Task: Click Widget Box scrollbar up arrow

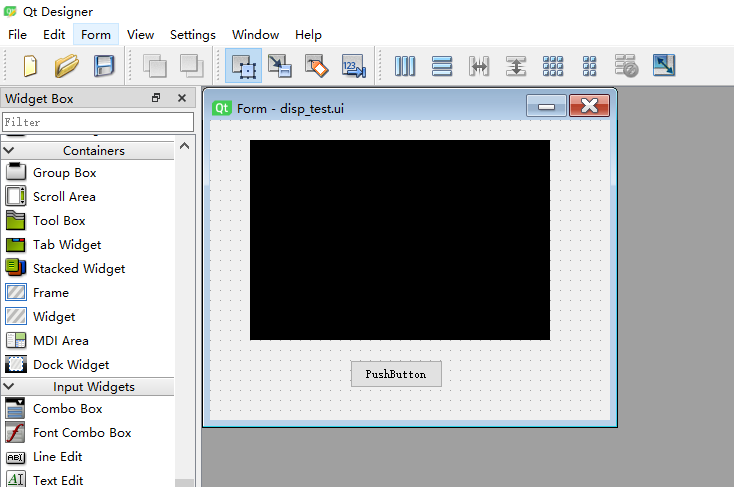Action: (185, 146)
